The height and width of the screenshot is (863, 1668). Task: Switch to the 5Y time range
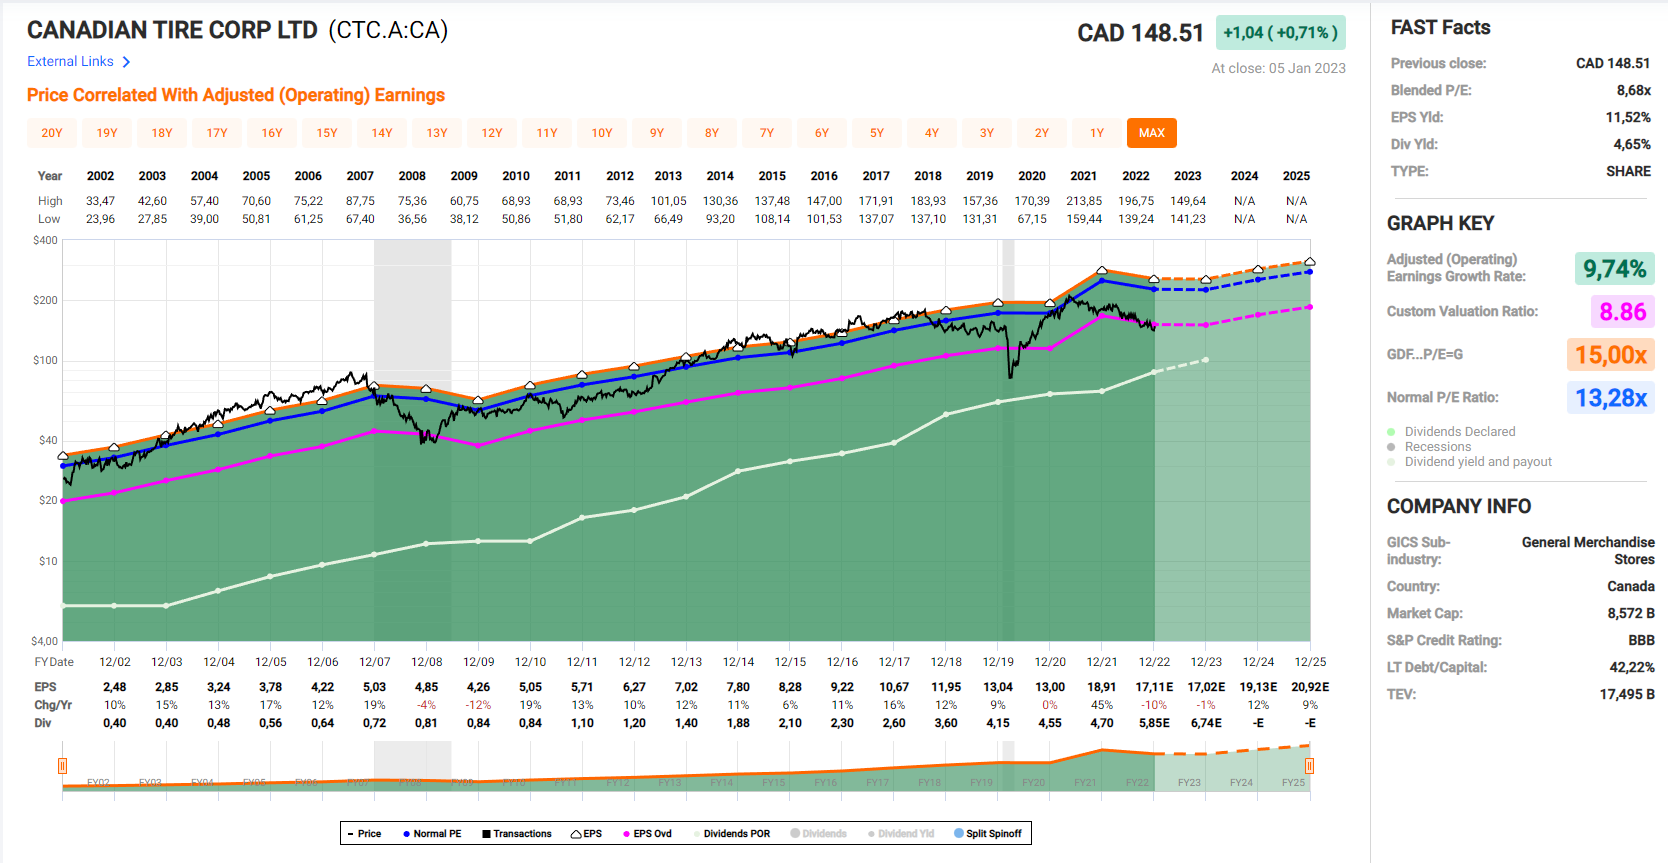point(877,133)
